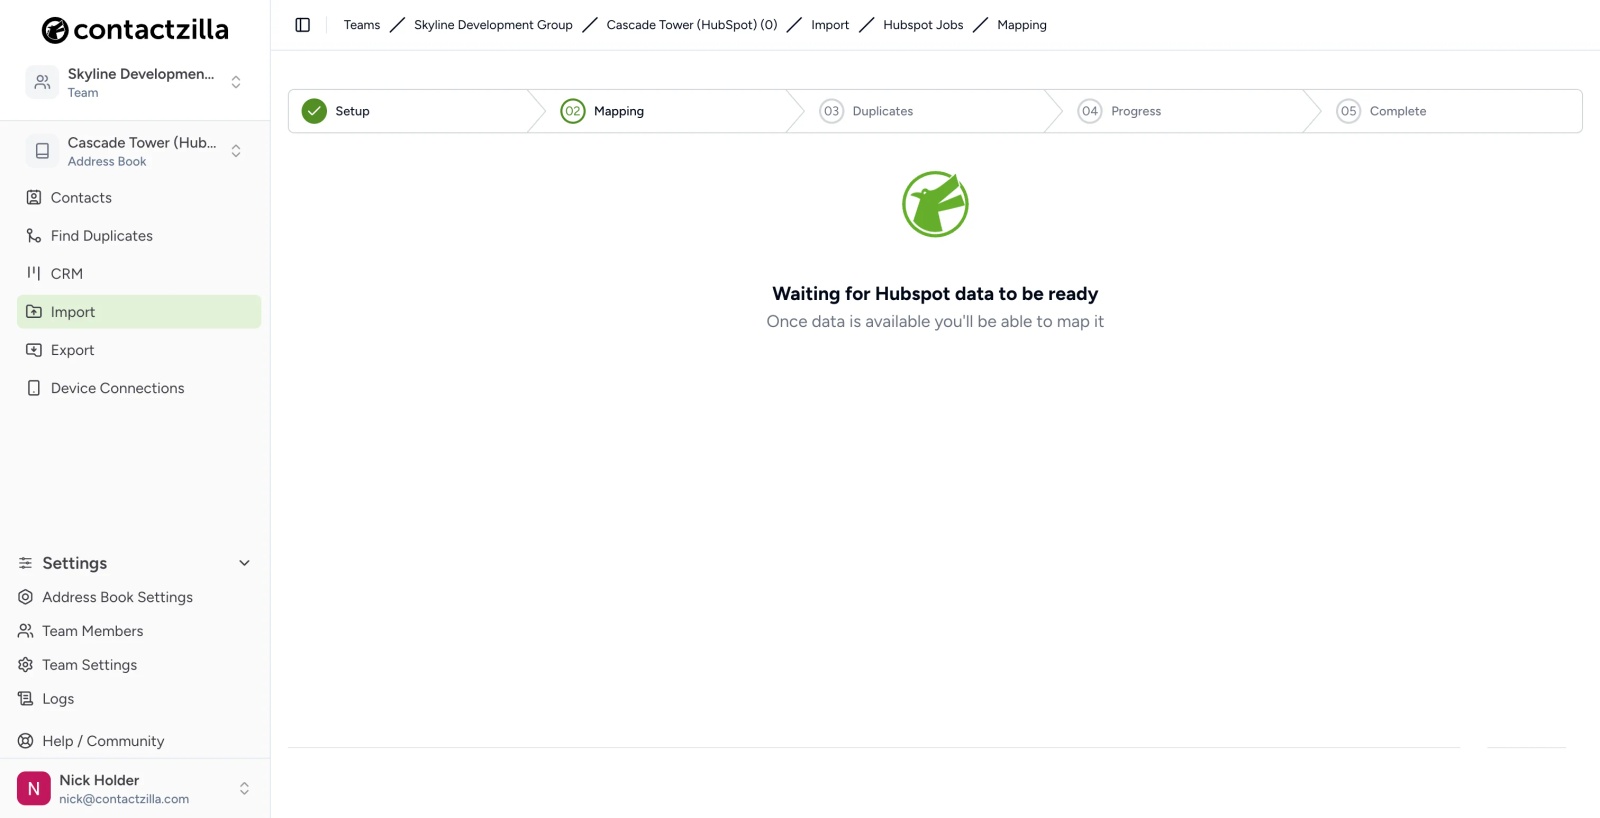Expand the Cascade Tower address book switcher
The height and width of the screenshot is (818, 1600).
point(236,151)
